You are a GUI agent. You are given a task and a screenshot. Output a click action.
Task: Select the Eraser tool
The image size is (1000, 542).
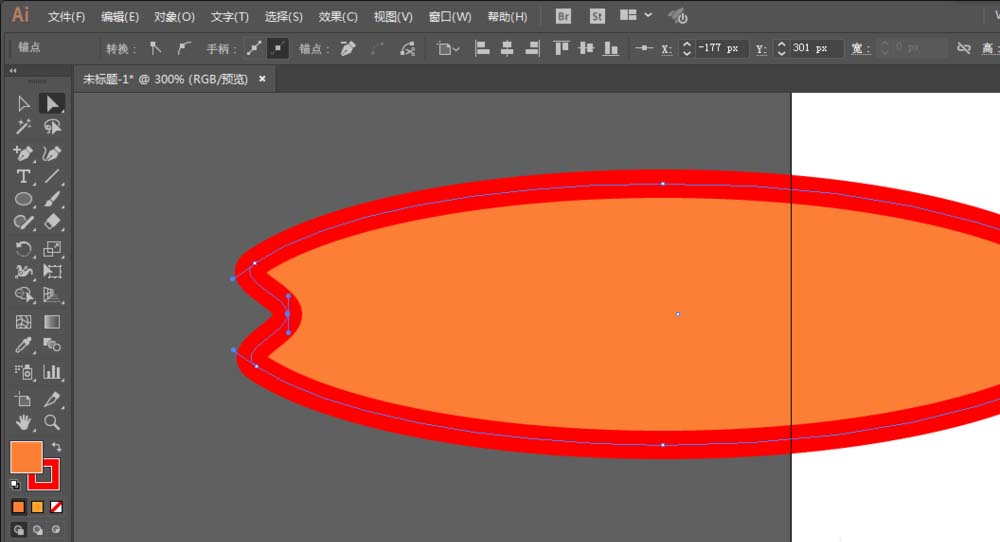[x=52, y=223]
